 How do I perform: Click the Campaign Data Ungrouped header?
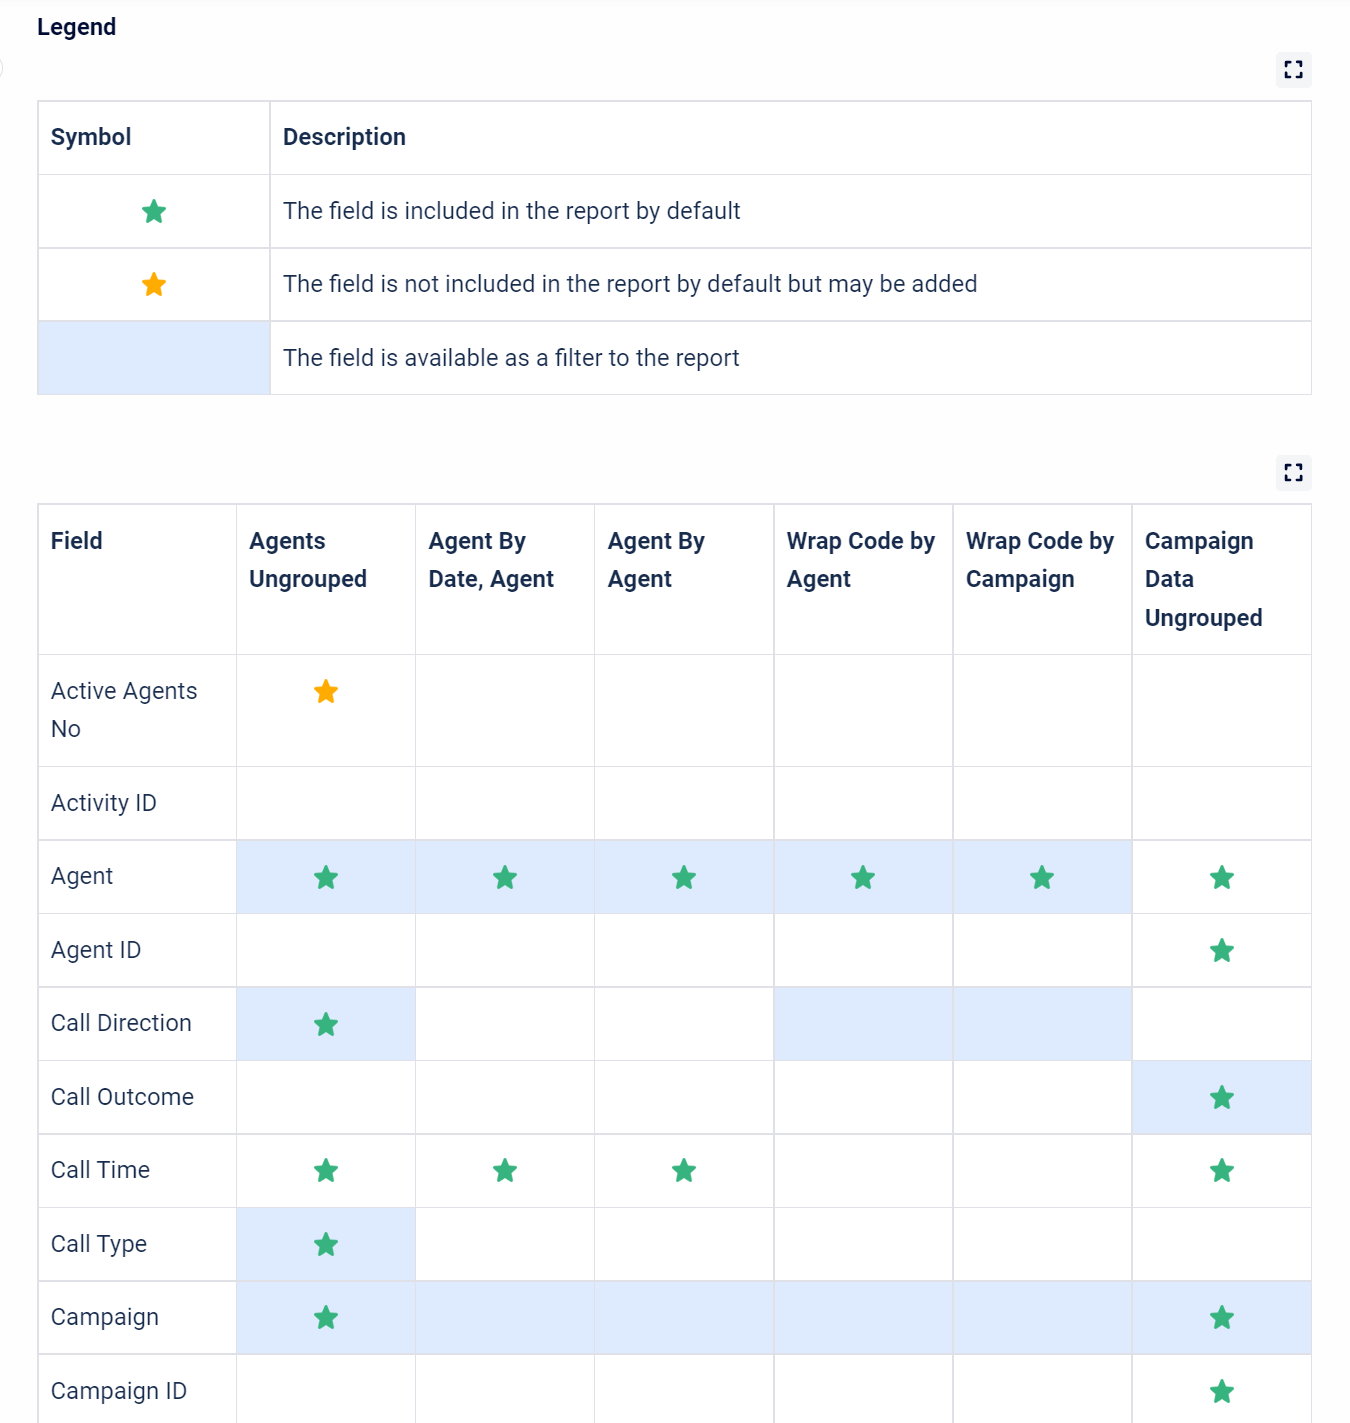tap(1203, 579)
